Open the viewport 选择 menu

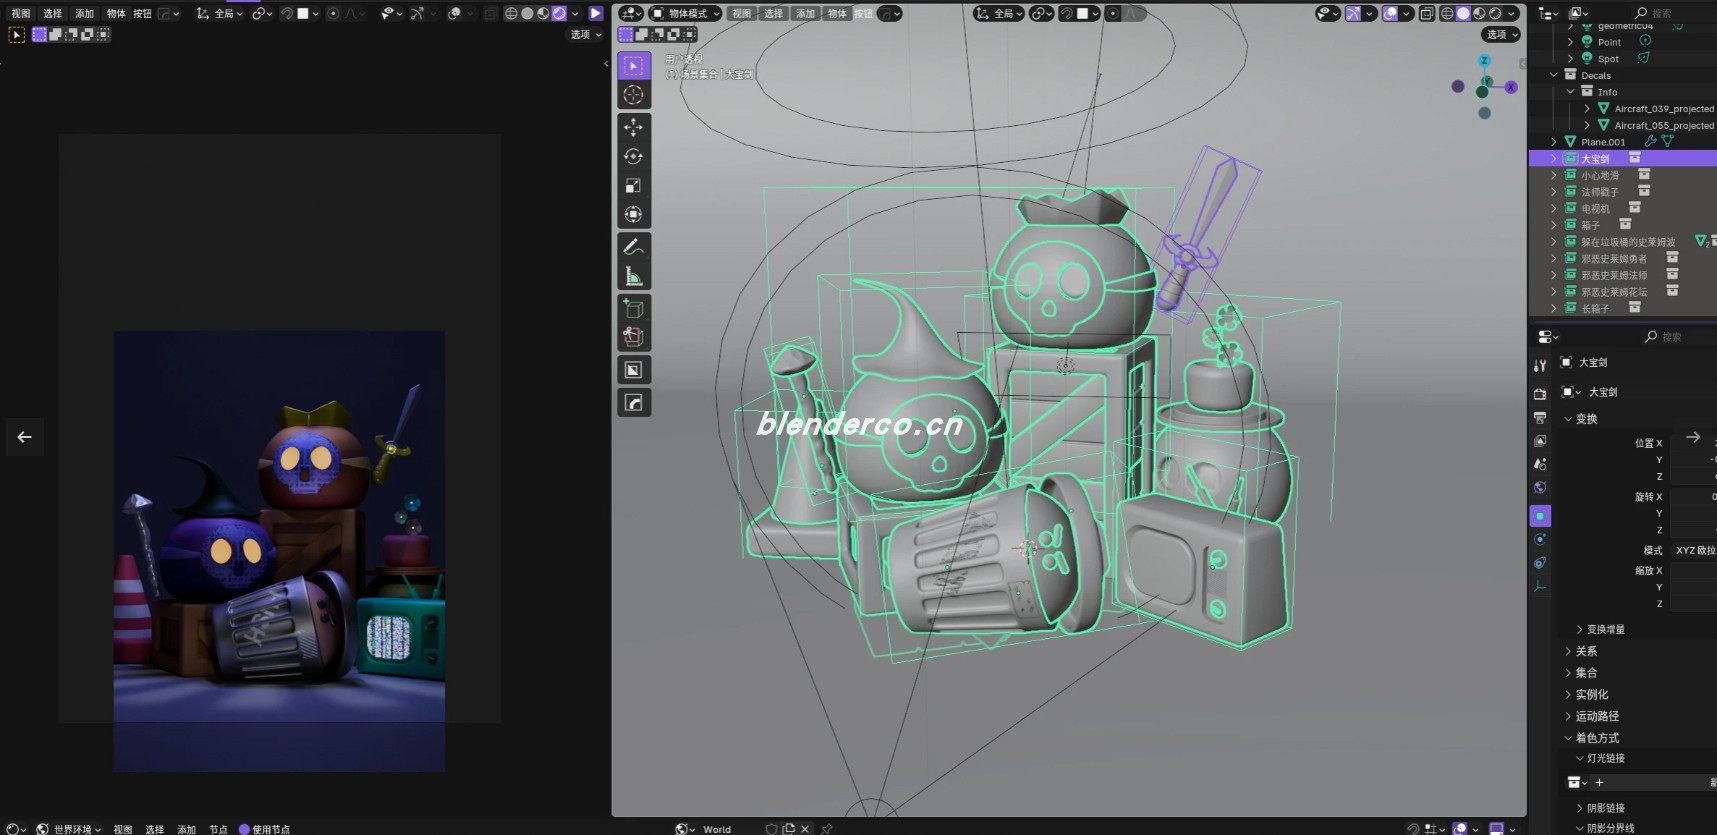[773, 13]
